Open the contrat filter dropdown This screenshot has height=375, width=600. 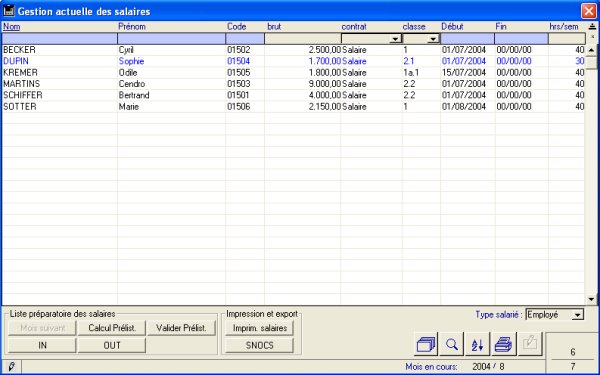[x=395, y=39]
